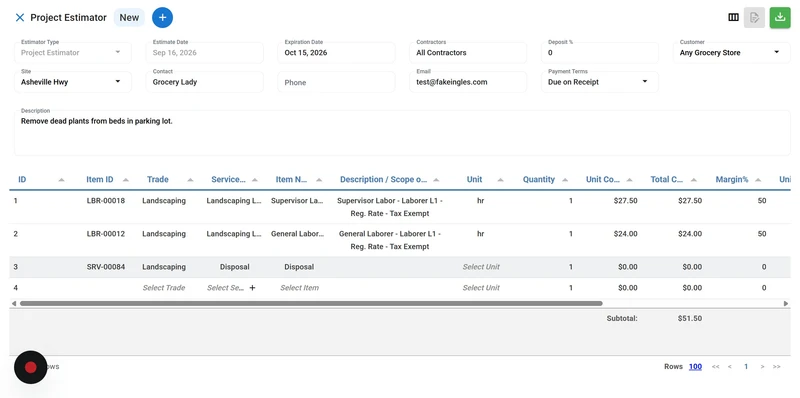The image size is (800, 398).
Task: Close the Project Estimator with the X icon
Action: tap(20, 17)
